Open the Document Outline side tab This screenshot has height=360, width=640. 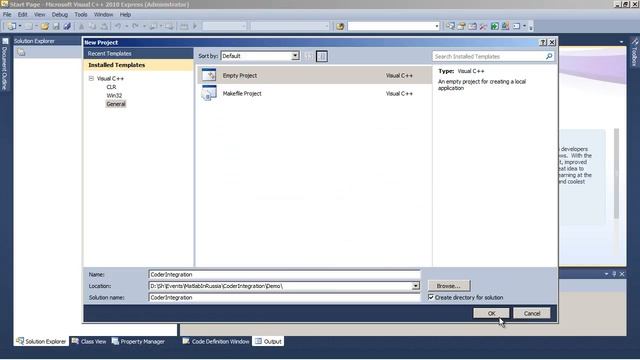[5, 65]
